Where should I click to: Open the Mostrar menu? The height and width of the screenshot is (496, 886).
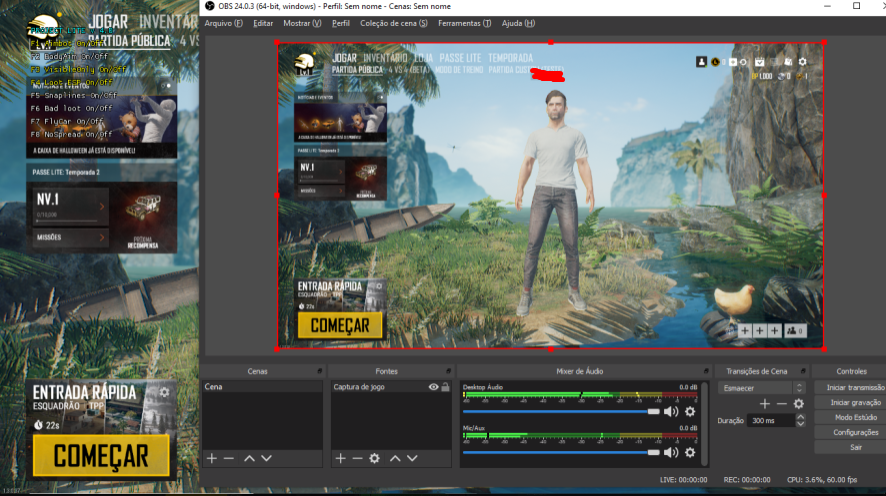[302, 23]
